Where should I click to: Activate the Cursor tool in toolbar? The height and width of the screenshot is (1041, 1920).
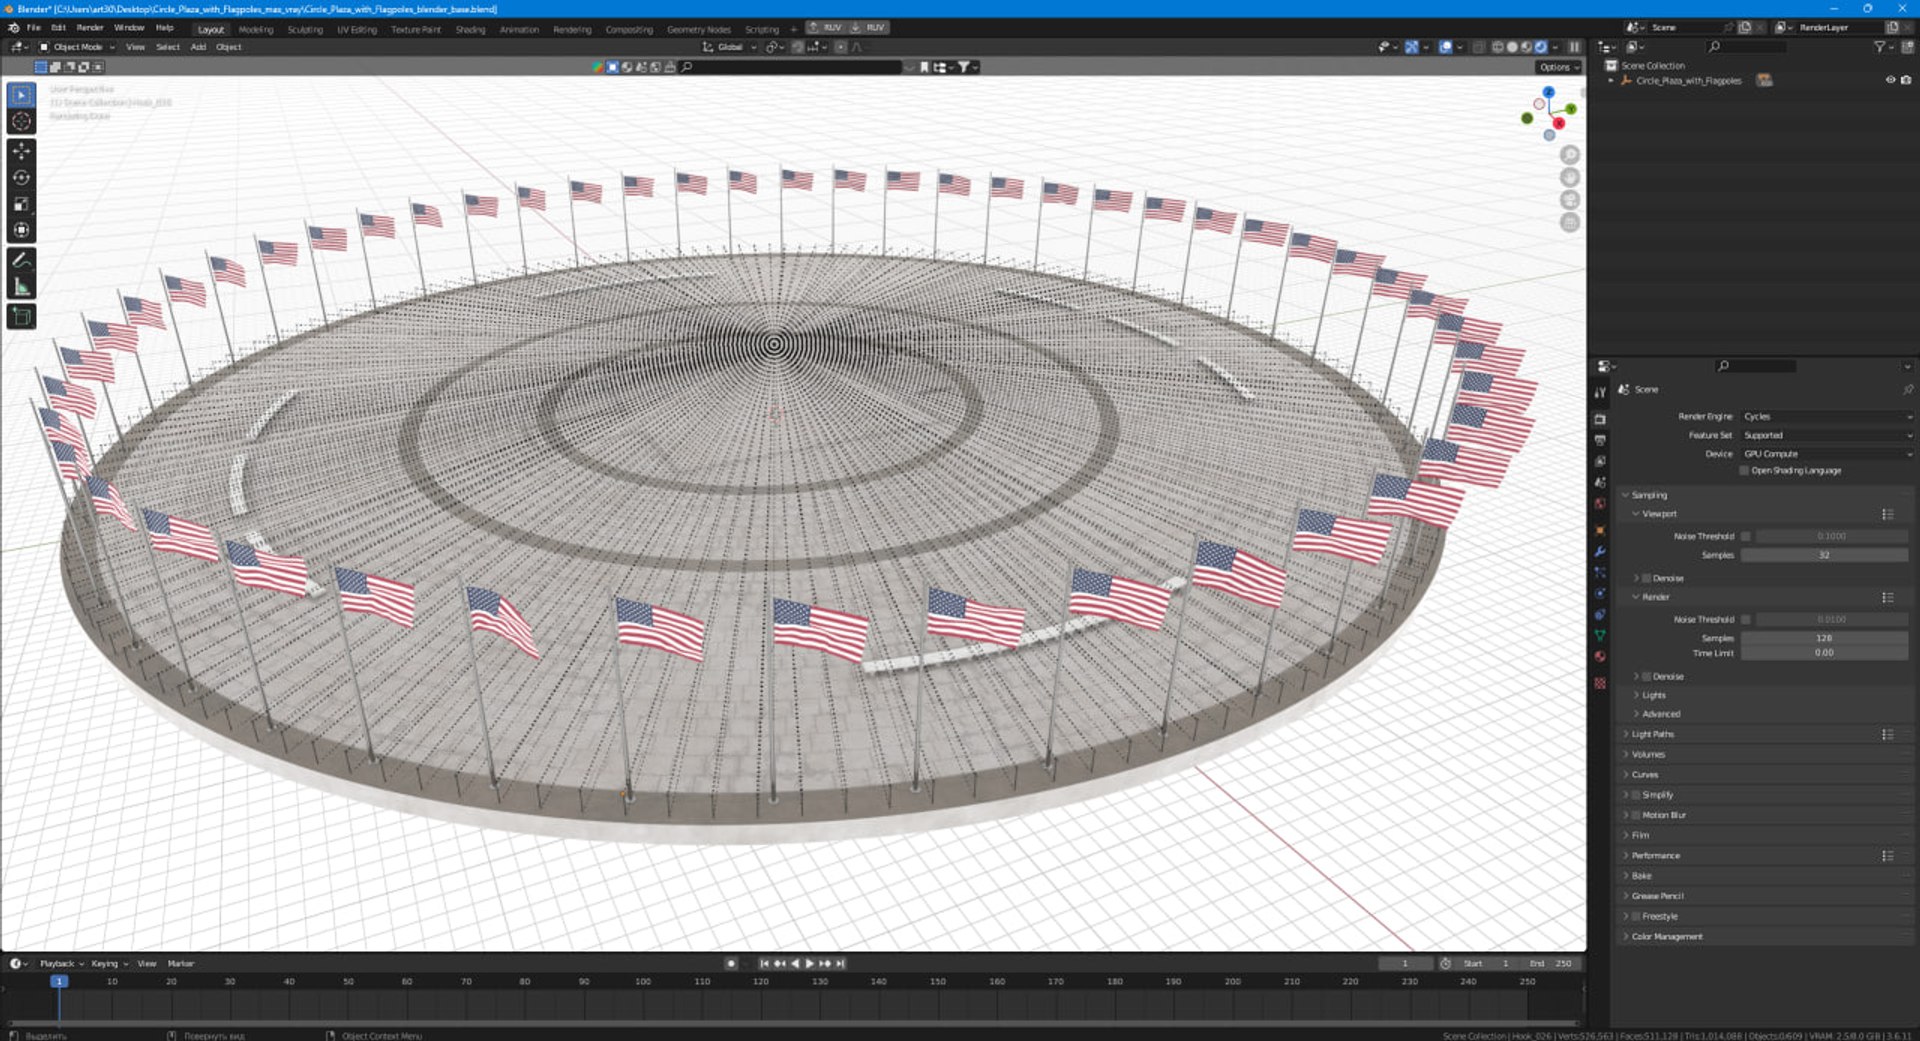click(21, 121)
